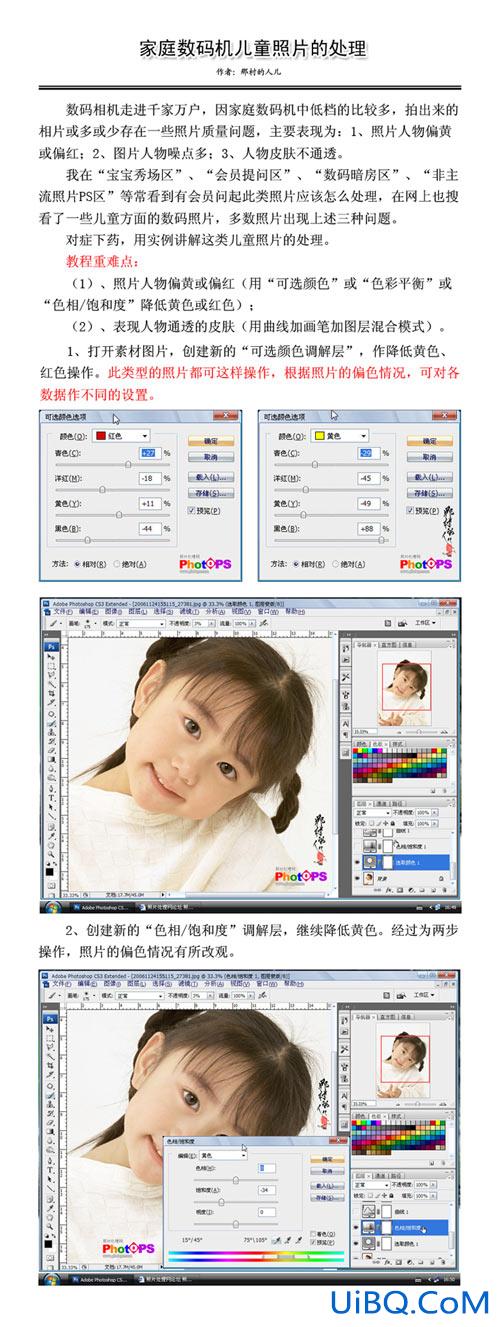Viewport: 500px width, 1327px height.
Task: Switch to 直方图 tab in upper Photoshop window
Action: pyautogui.click(x=390, y=645)
